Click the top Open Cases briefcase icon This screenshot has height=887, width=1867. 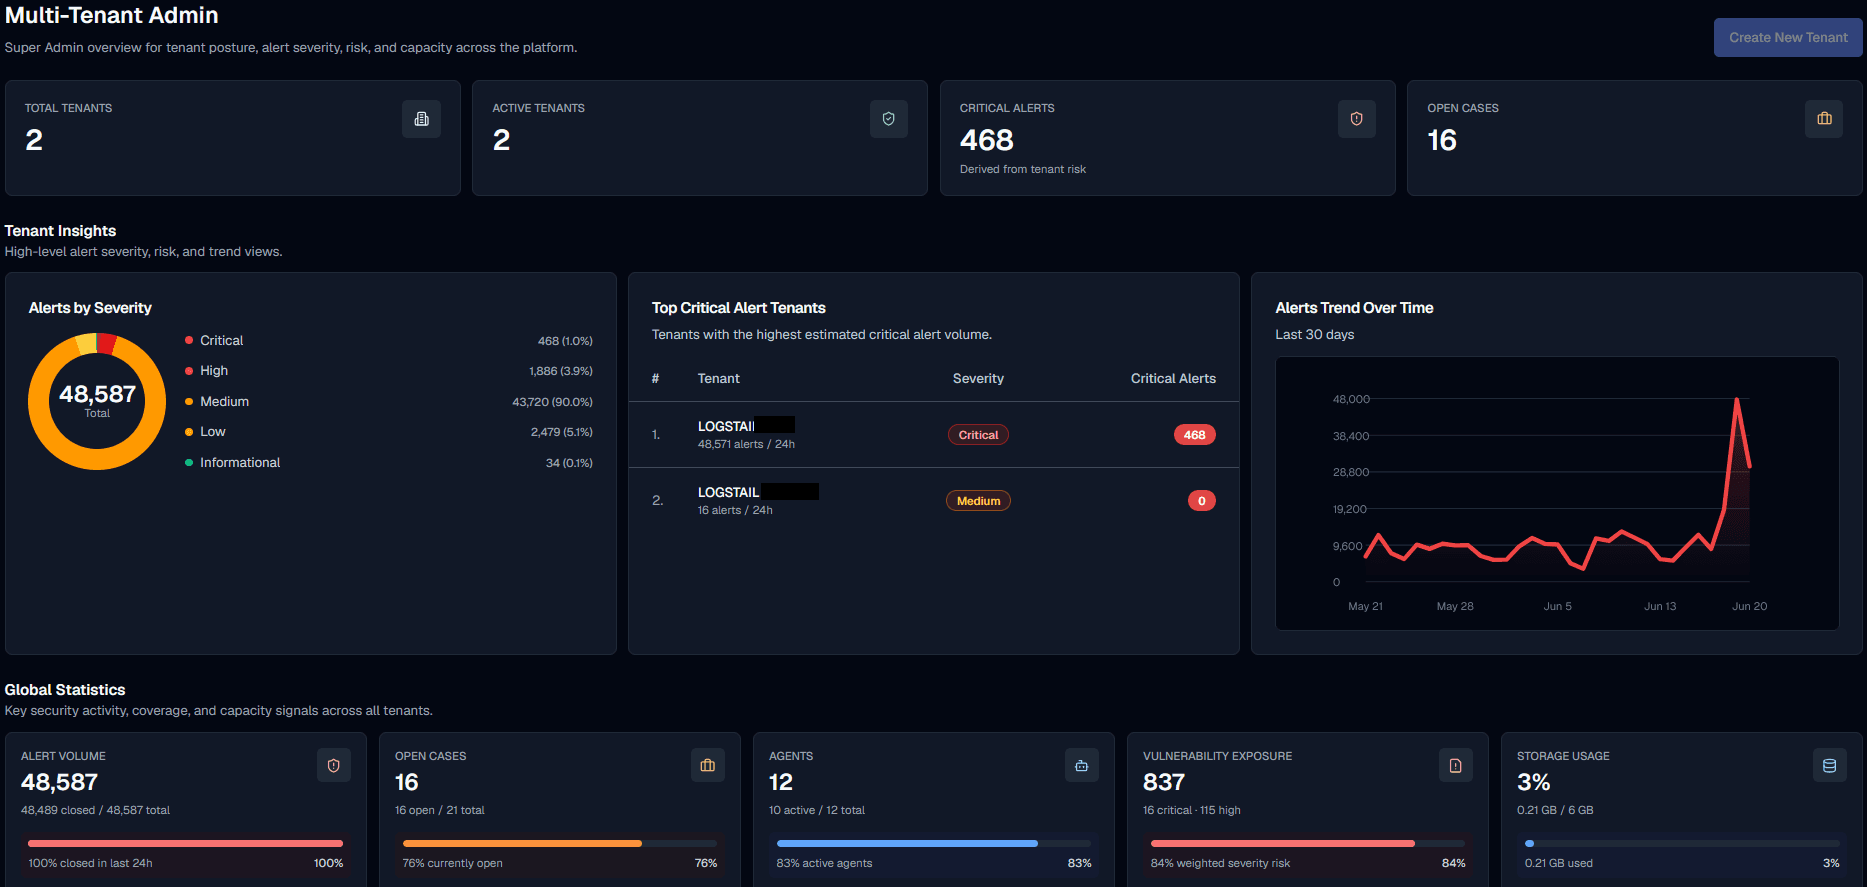[x=1824, y=119]
